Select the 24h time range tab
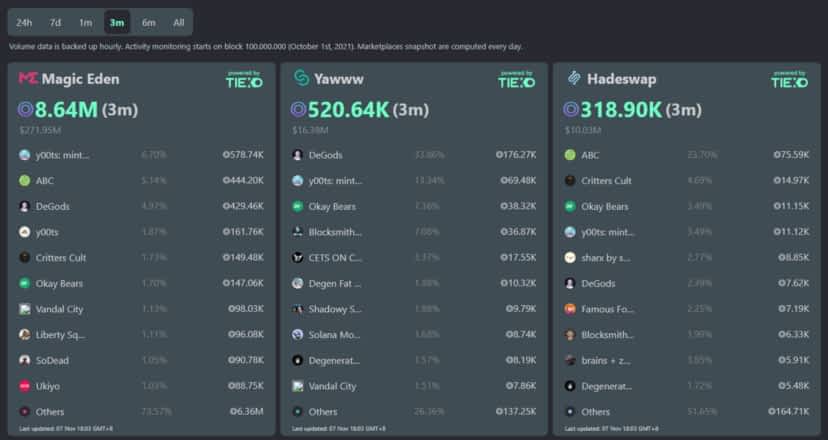 [24, 23]
